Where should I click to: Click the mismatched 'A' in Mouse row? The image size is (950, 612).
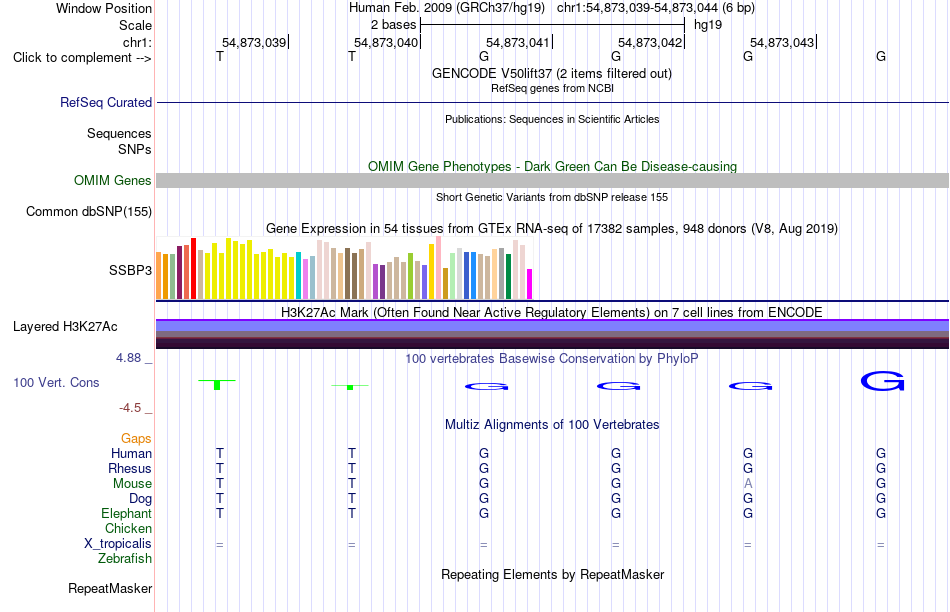(748, 484)
